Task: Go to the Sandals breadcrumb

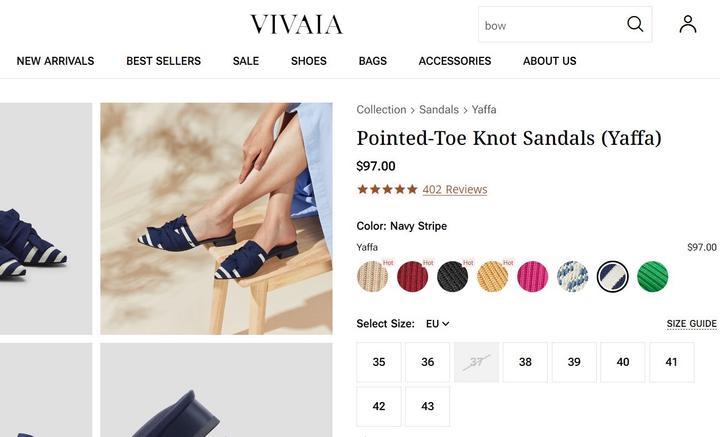Action: (x=439, y=110)
